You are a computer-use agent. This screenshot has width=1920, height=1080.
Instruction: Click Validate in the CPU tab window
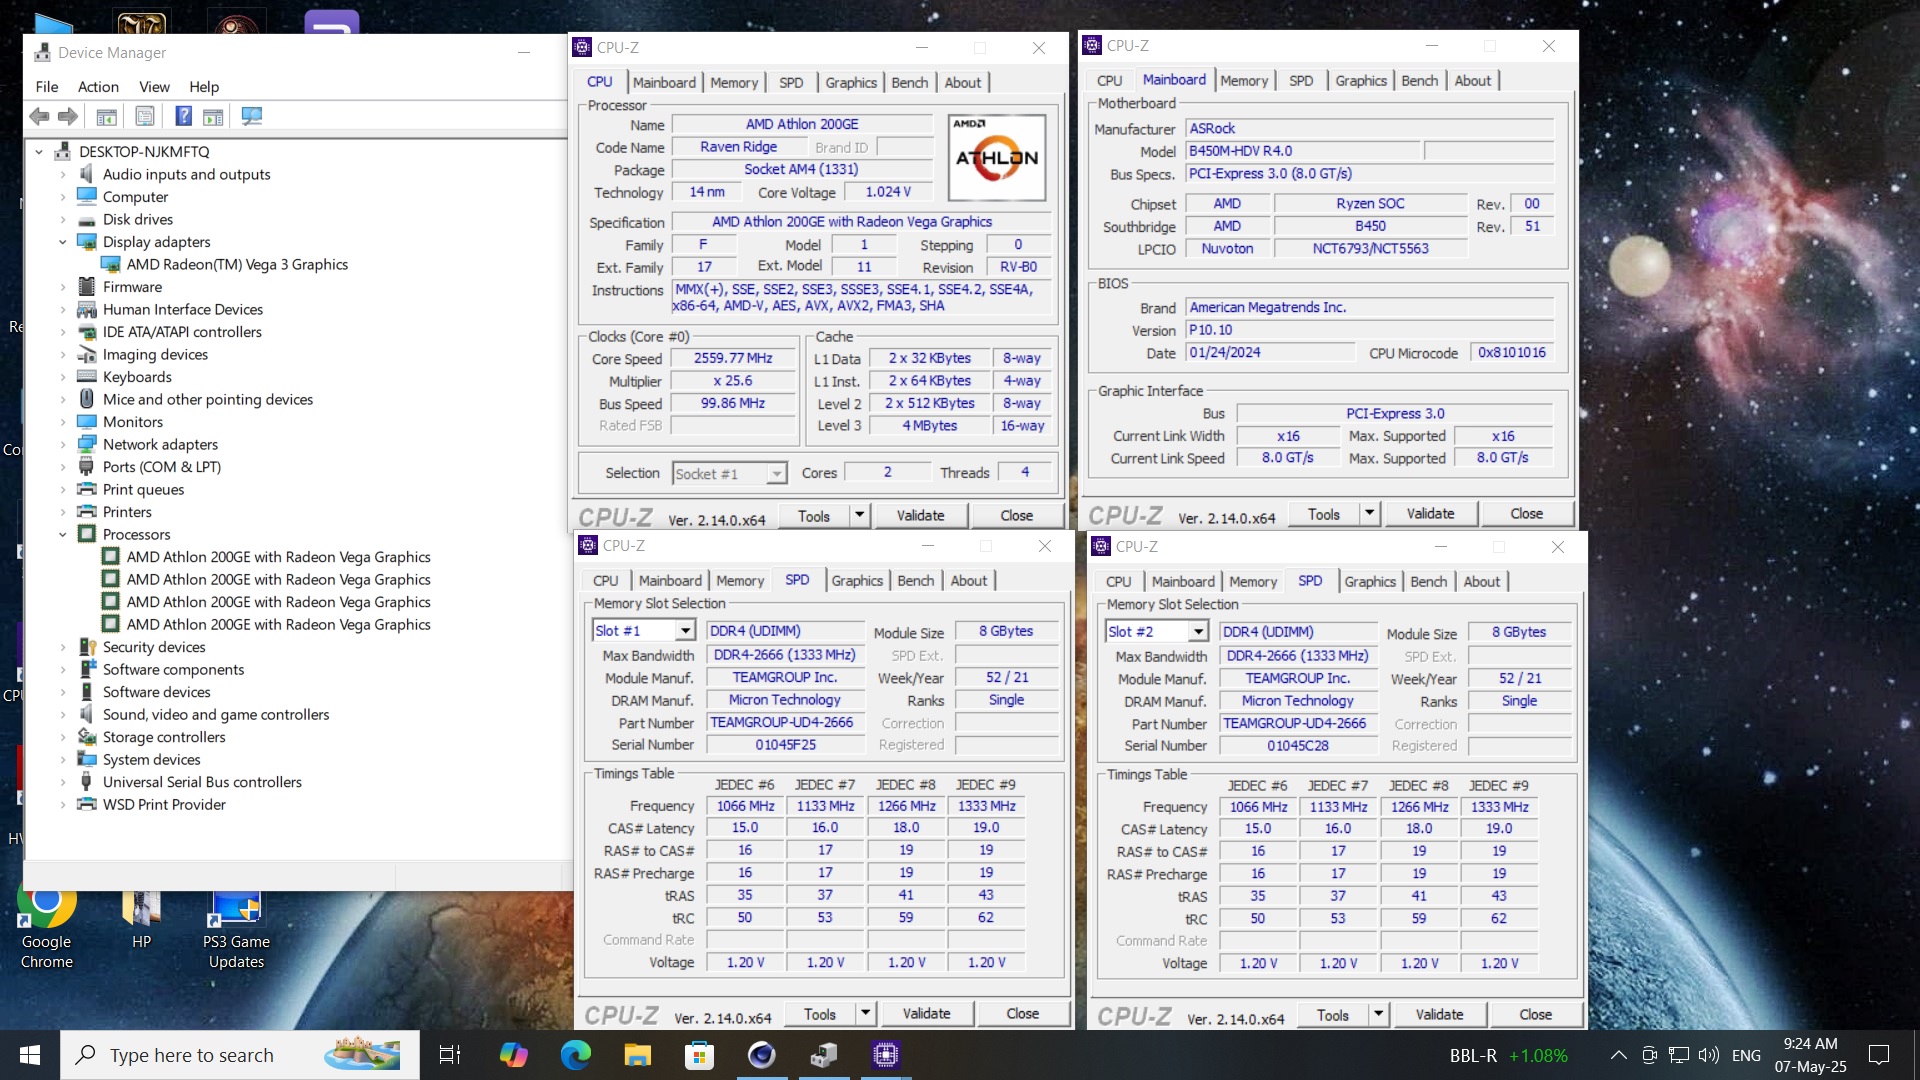tap(920, 516)
